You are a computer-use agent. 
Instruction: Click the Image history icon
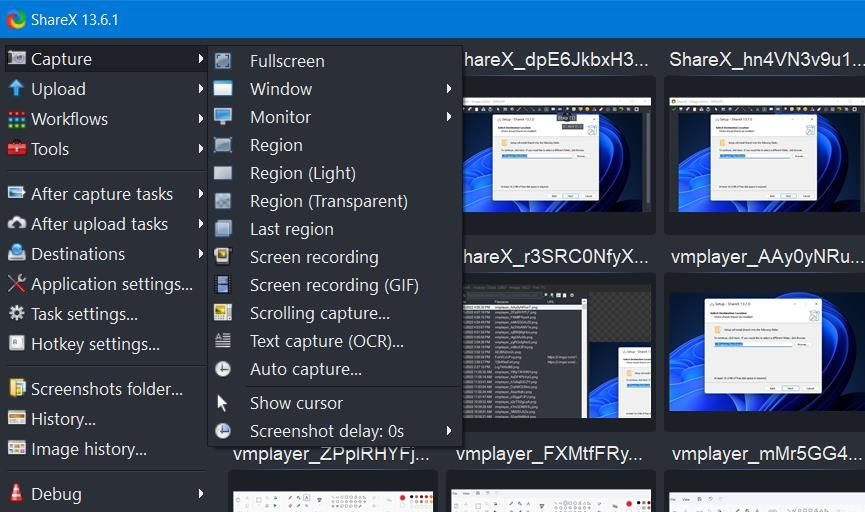[17, 447]
